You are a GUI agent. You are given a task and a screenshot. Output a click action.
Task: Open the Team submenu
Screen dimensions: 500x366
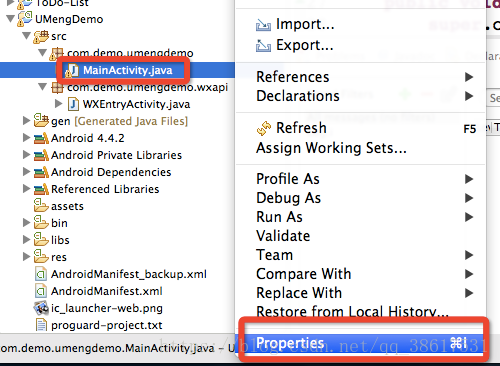coord(360,255)
